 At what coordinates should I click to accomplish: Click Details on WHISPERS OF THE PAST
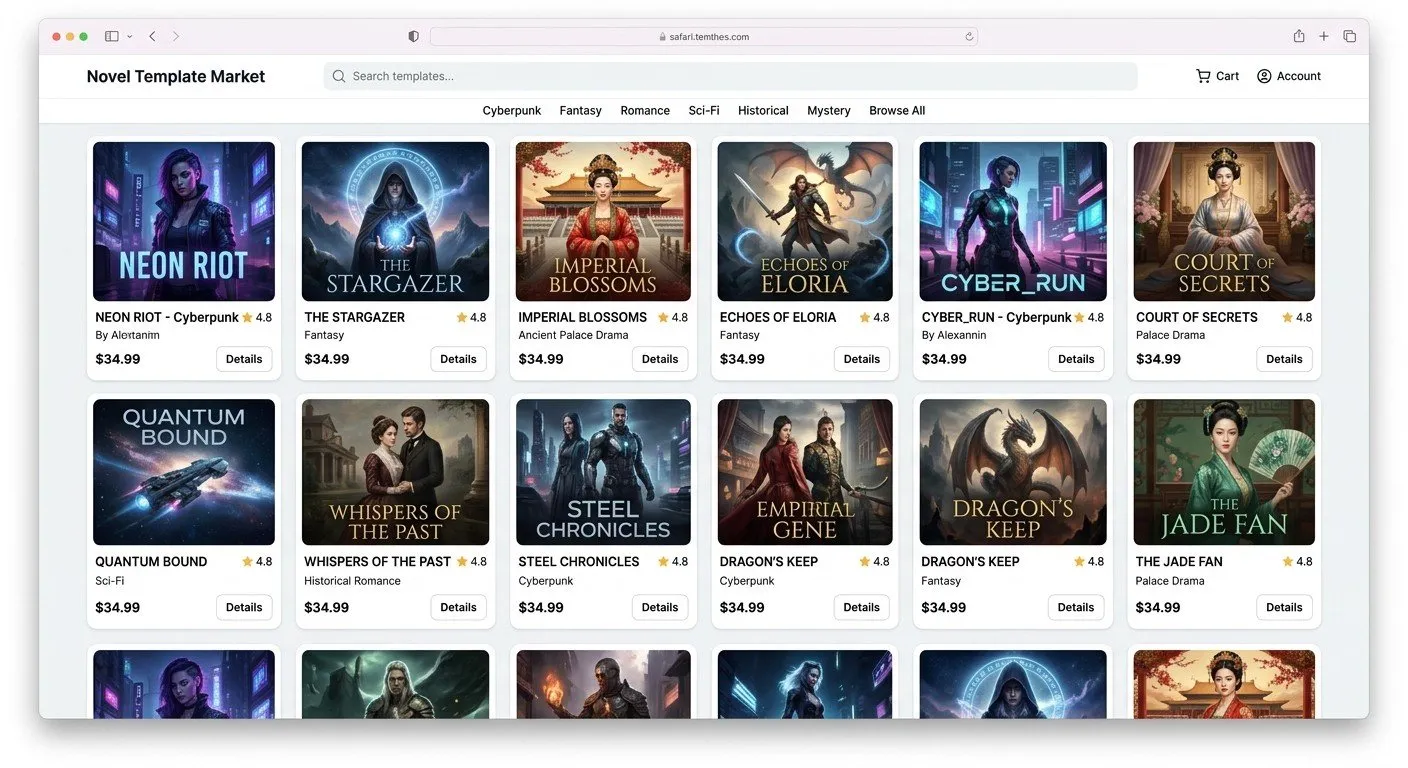pos(458,607)
